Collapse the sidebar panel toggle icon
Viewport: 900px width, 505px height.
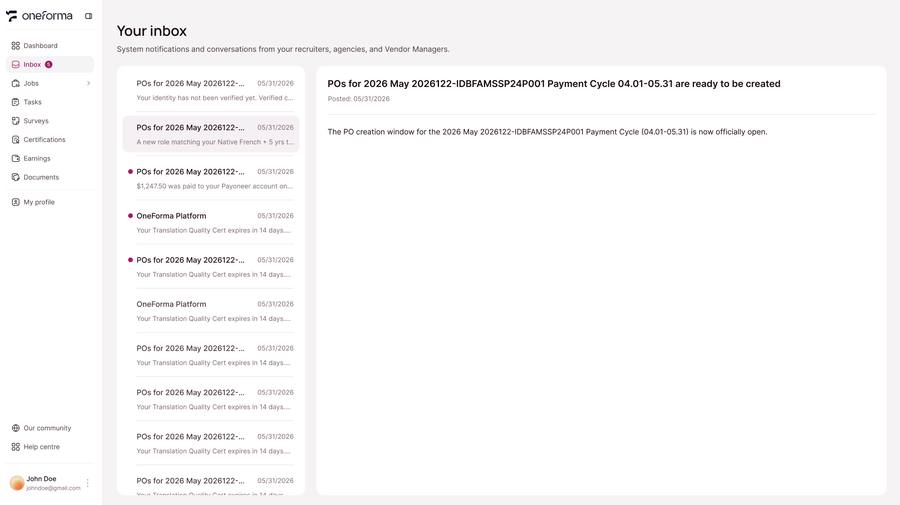[88, 16]
